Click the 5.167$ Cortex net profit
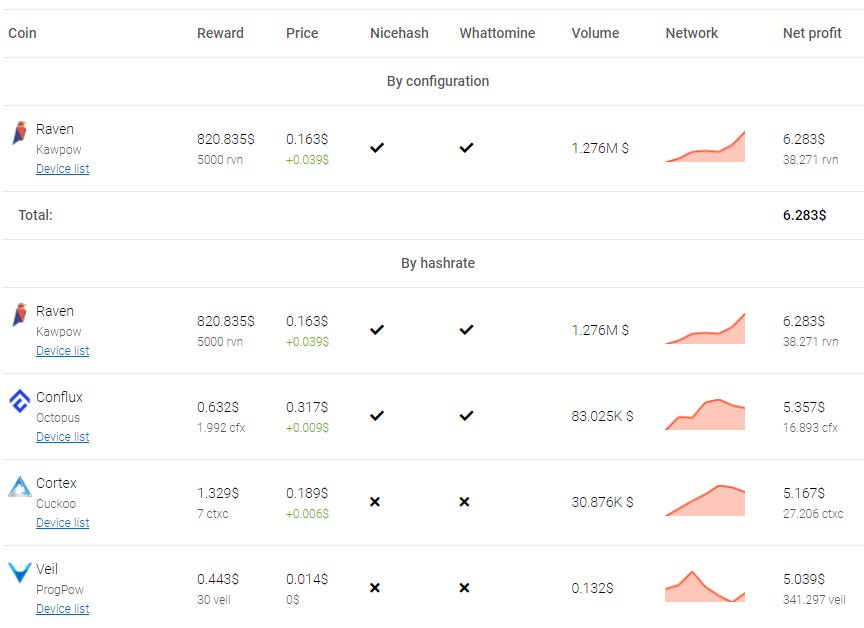The height and width of the screenshot is (628, 864). pyautogui.click(x=804, y=493)
